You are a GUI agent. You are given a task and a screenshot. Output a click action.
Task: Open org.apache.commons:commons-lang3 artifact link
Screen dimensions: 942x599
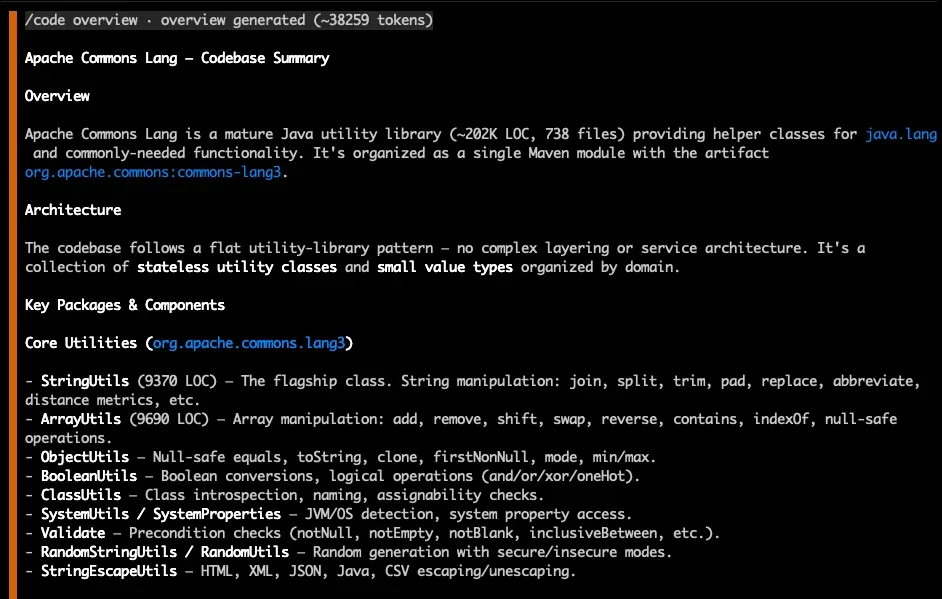coord(153,172)
